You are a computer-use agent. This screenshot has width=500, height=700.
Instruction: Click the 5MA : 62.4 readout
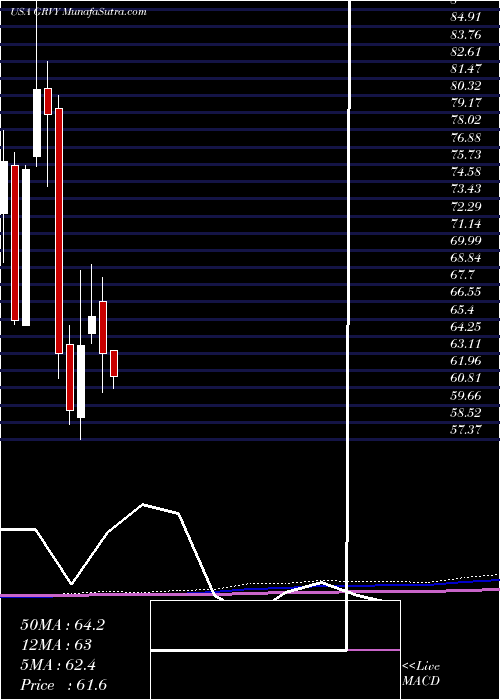59,665
